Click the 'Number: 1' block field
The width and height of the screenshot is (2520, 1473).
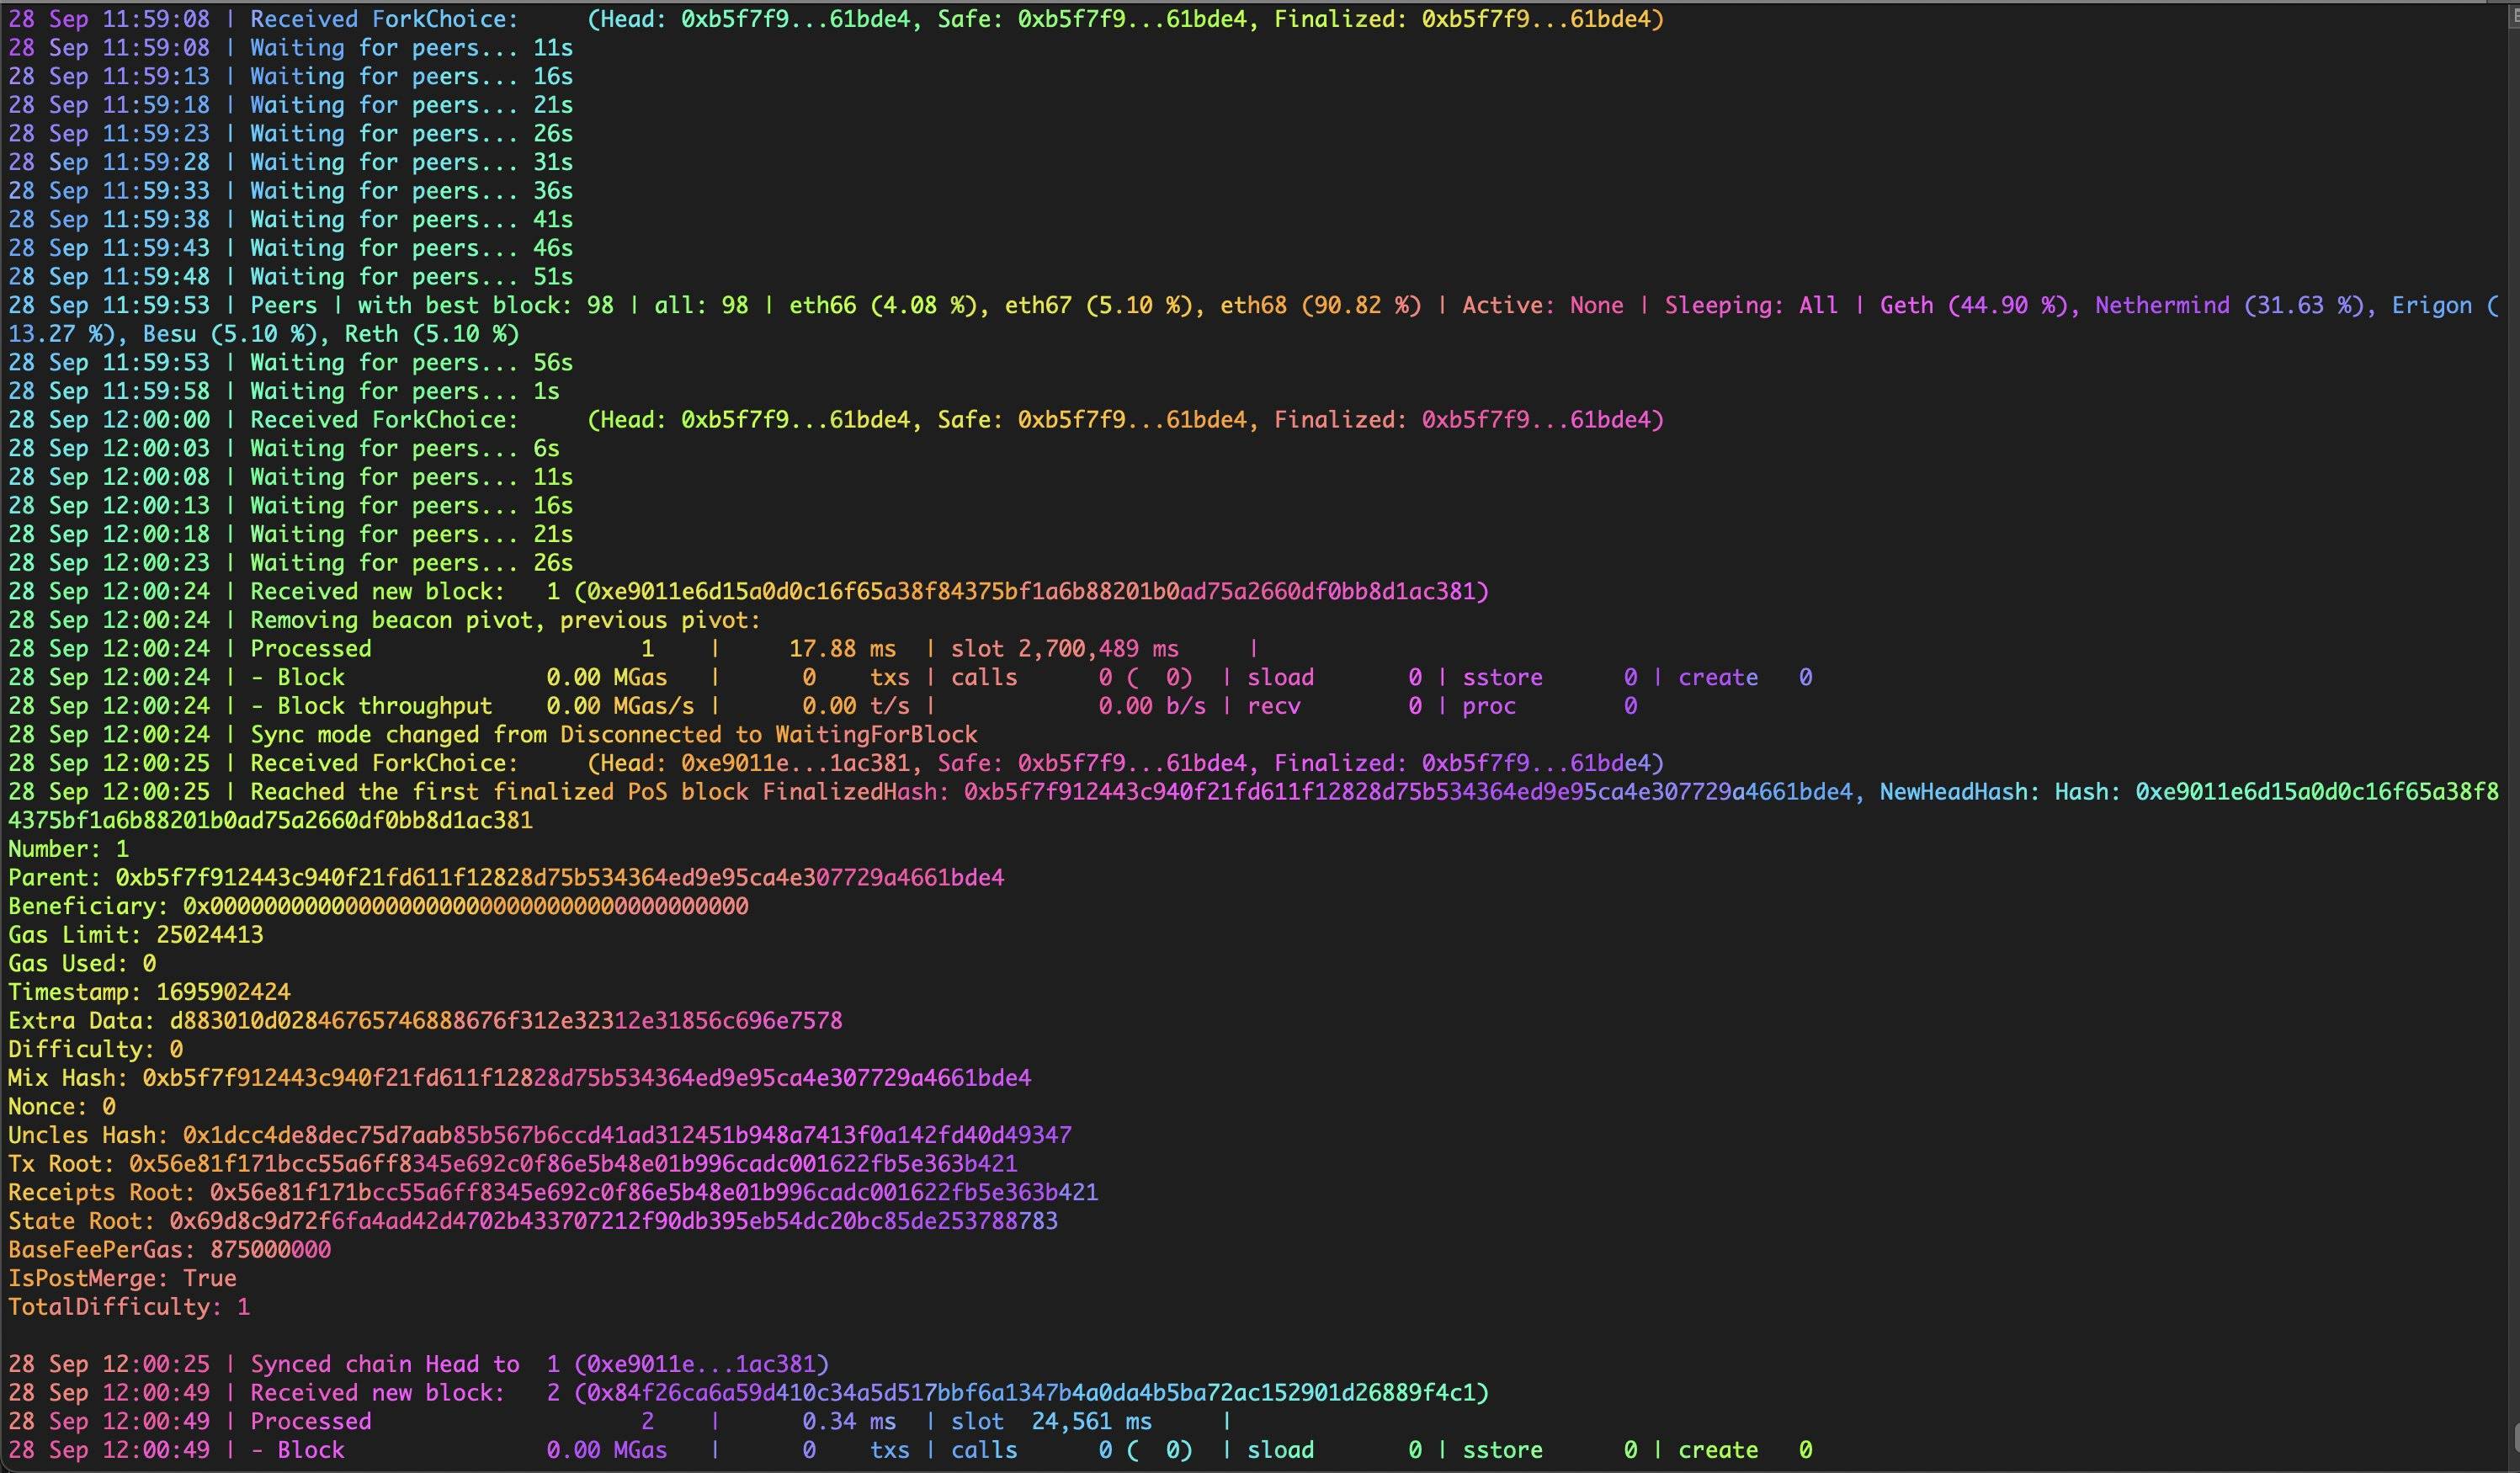tap(68, 850)
